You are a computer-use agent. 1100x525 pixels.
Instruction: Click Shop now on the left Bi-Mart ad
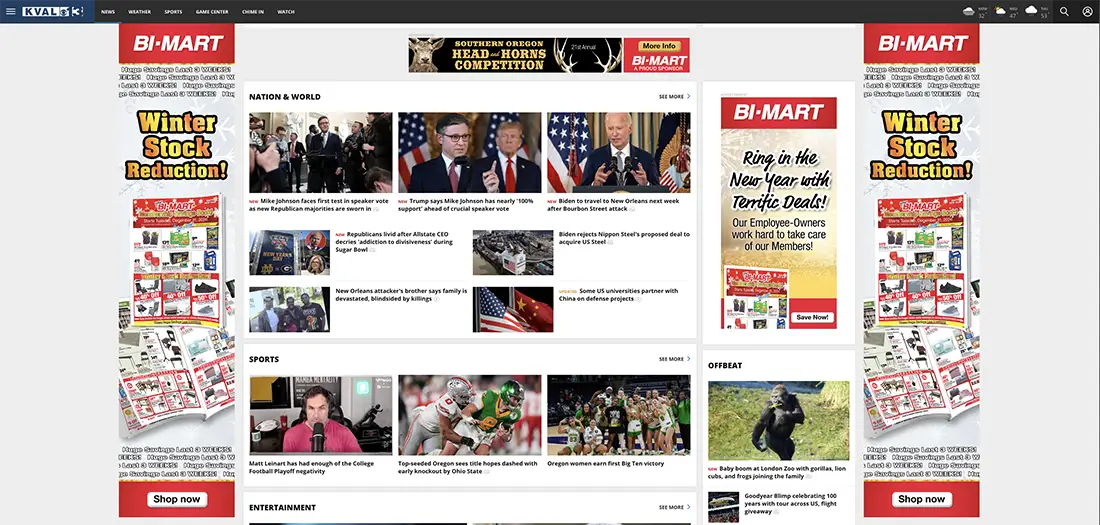pyautogui.click(x=177, y=500)
